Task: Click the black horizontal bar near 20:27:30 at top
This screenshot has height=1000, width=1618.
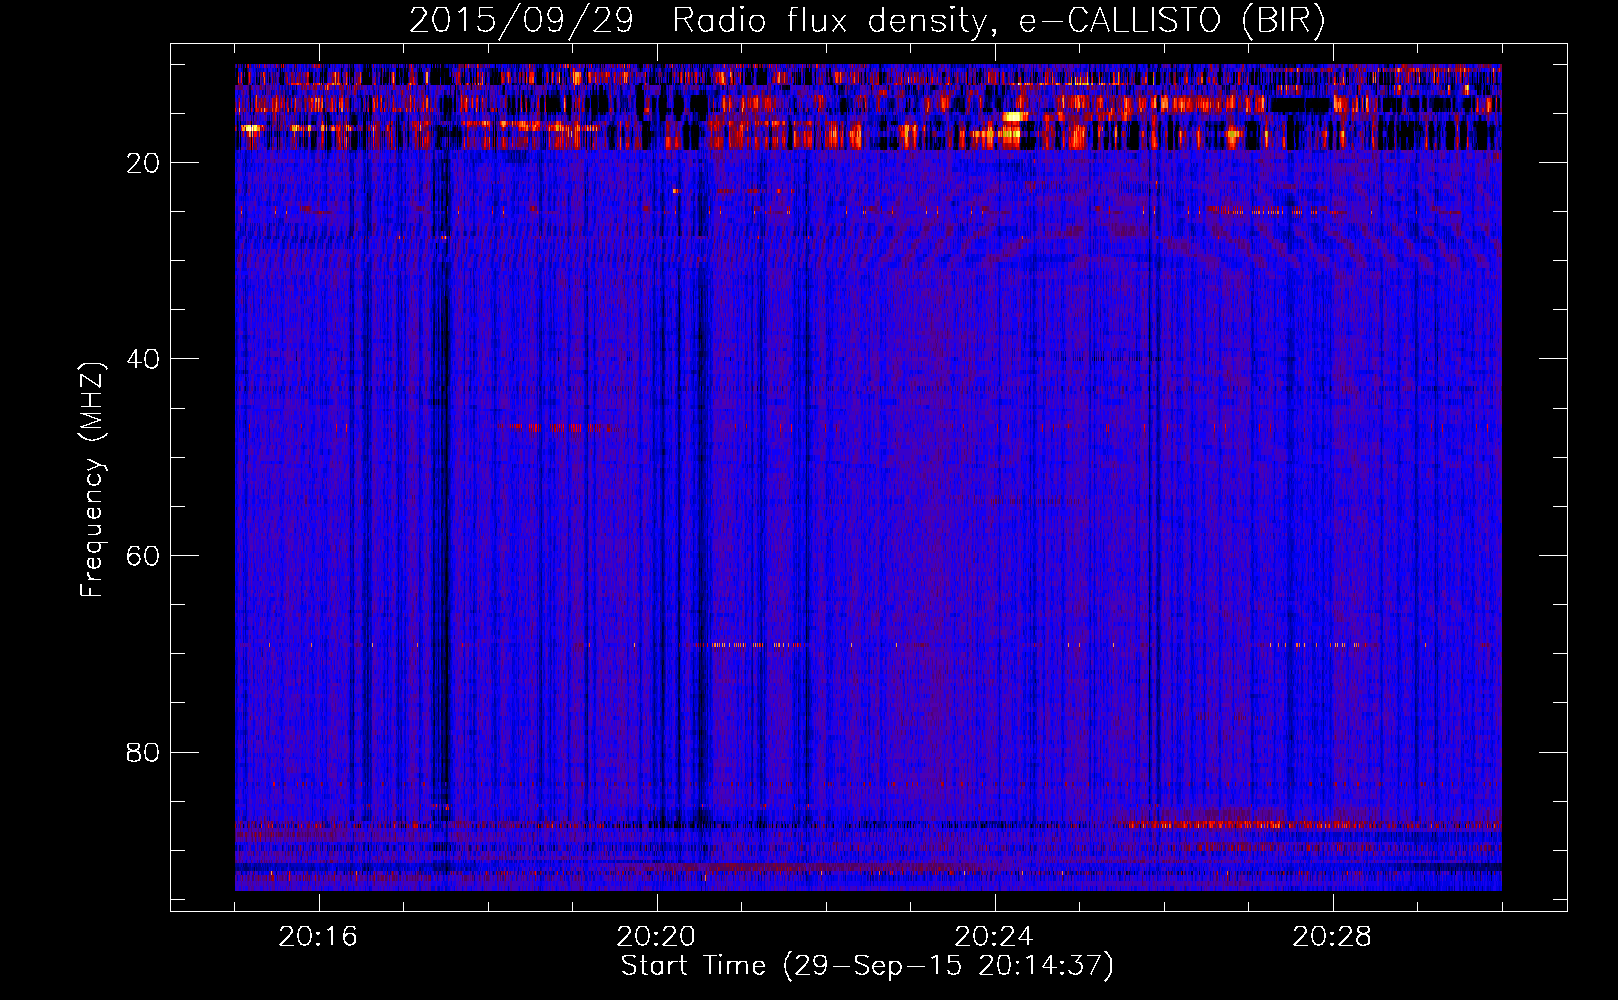Action: [1302, 102]
